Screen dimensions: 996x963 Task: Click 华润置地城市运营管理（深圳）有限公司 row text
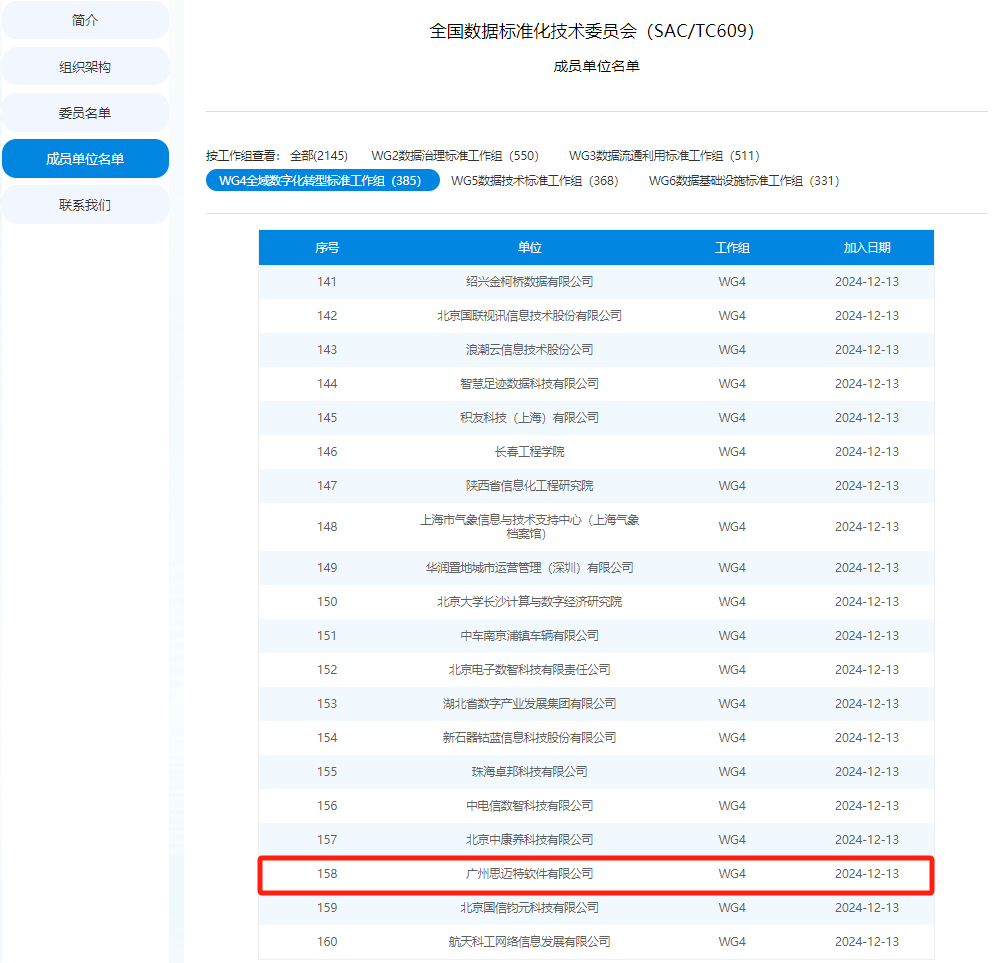[x=530, y=567]
